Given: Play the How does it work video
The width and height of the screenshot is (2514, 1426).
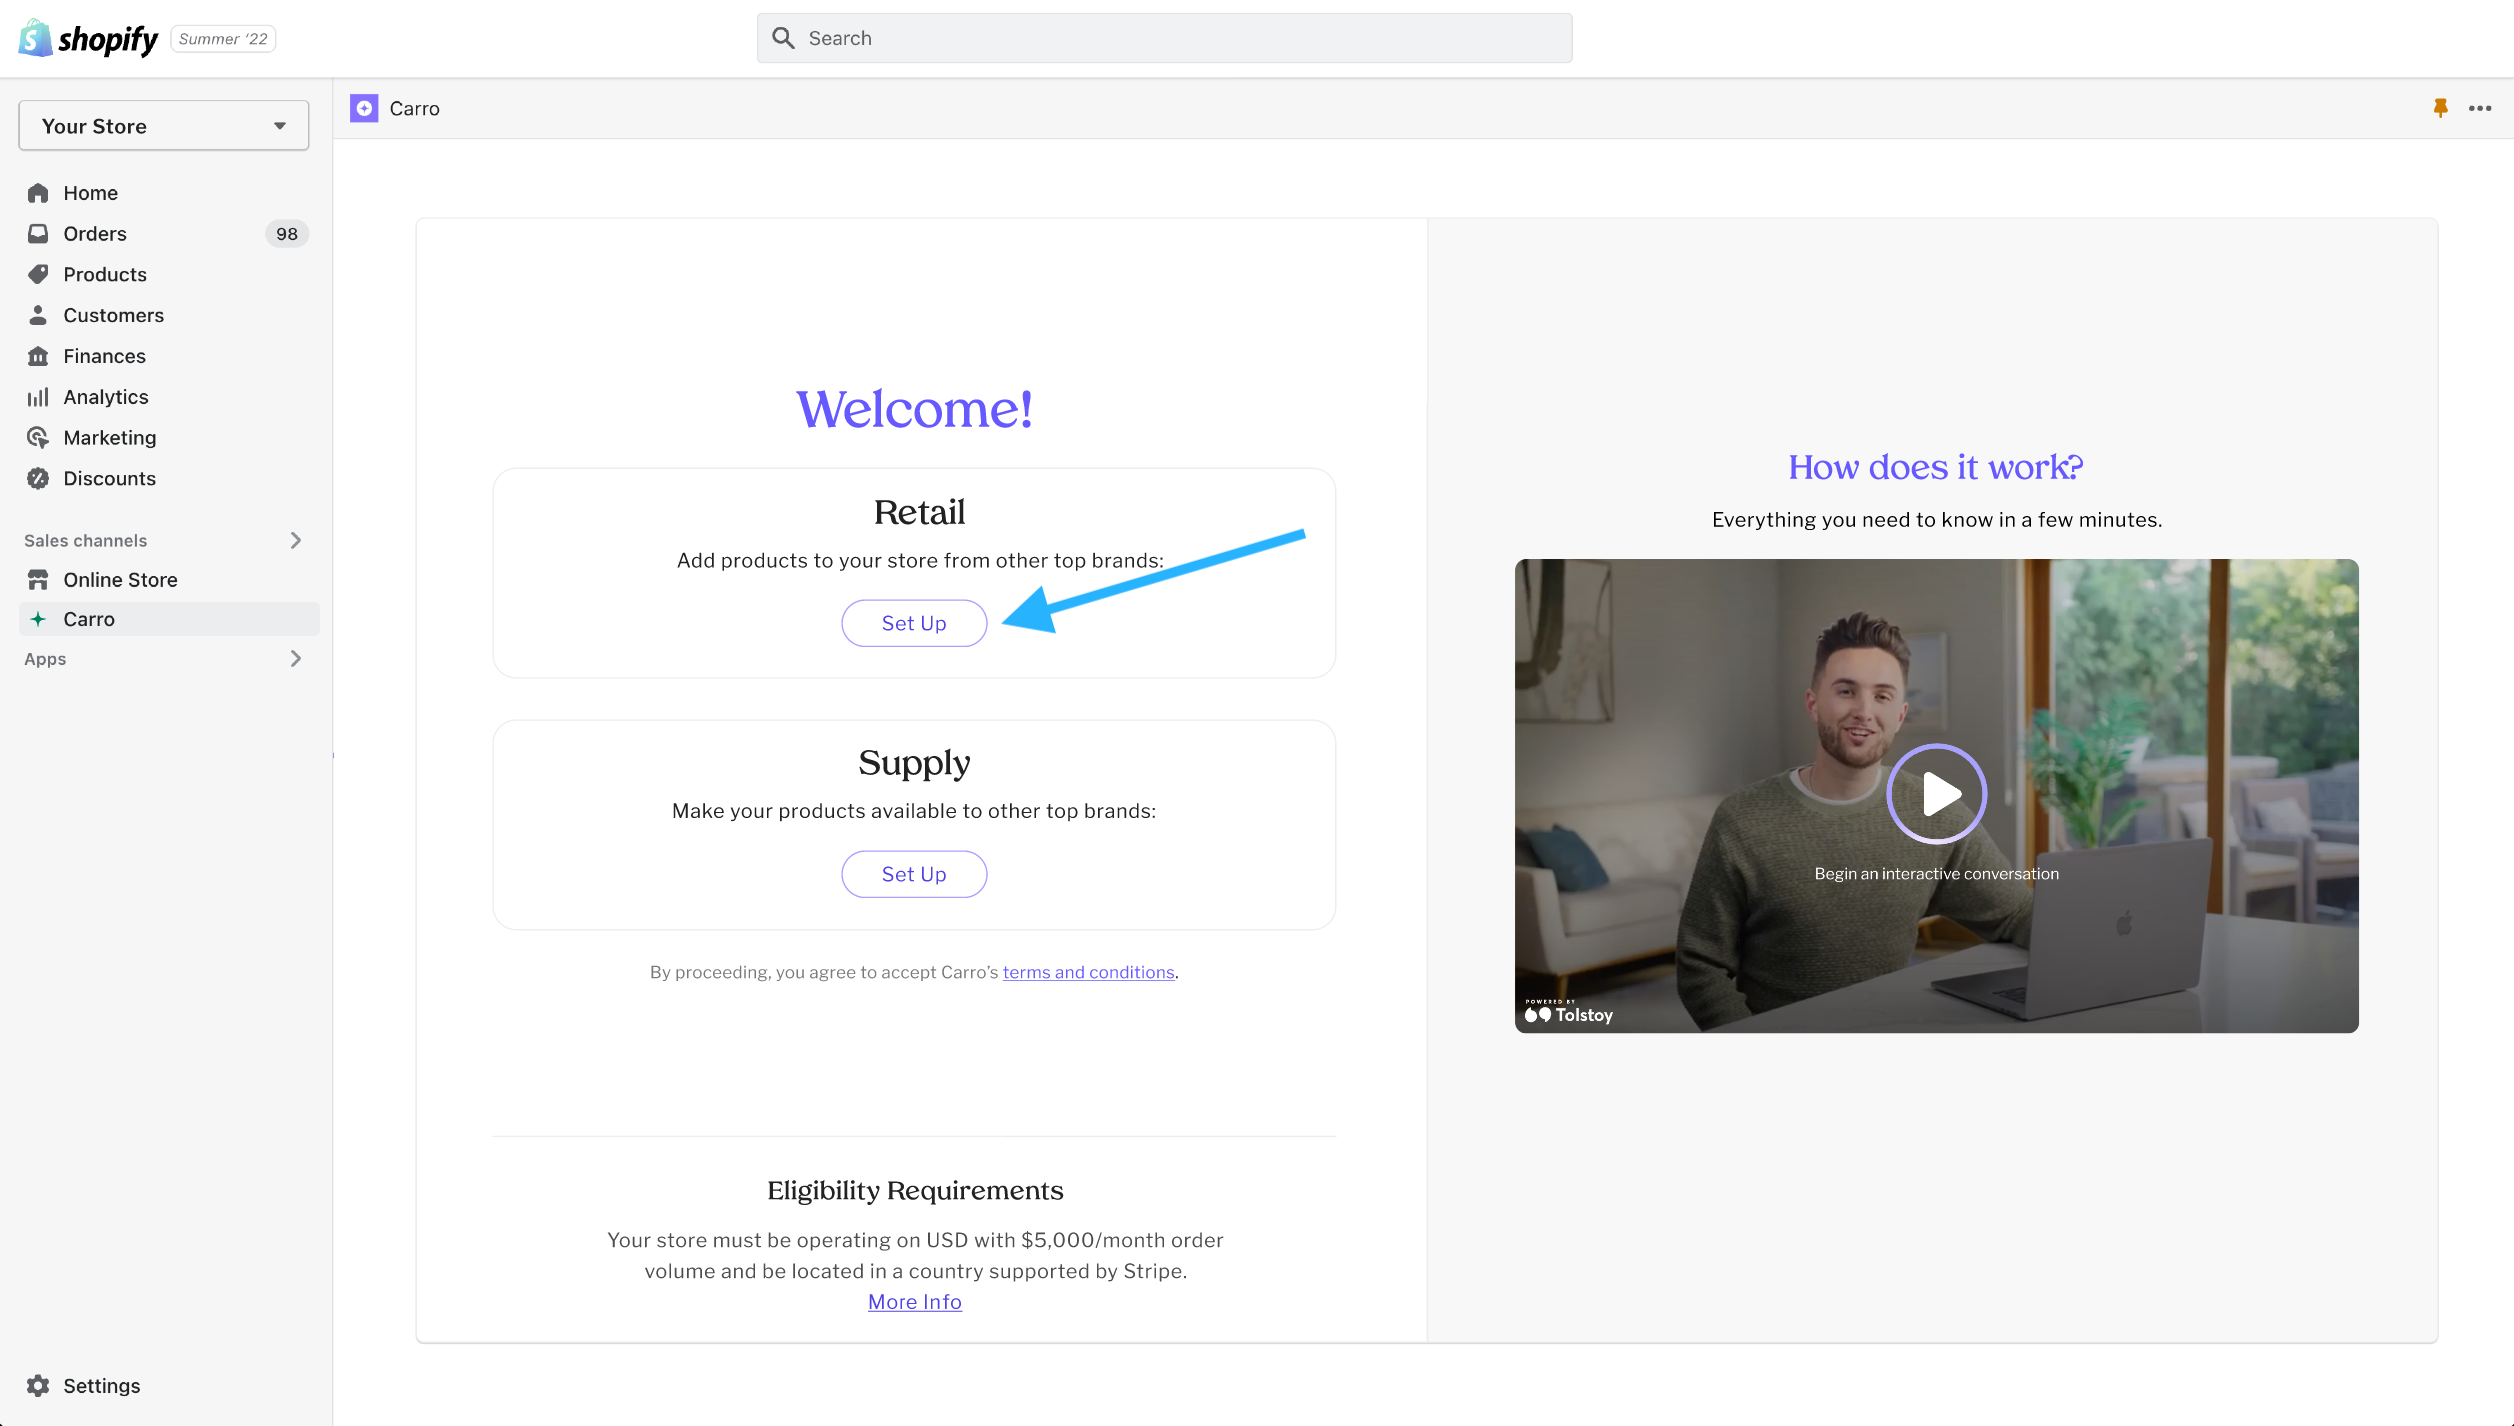Looking at the screenshot, I should click(x=1936, y=794).
